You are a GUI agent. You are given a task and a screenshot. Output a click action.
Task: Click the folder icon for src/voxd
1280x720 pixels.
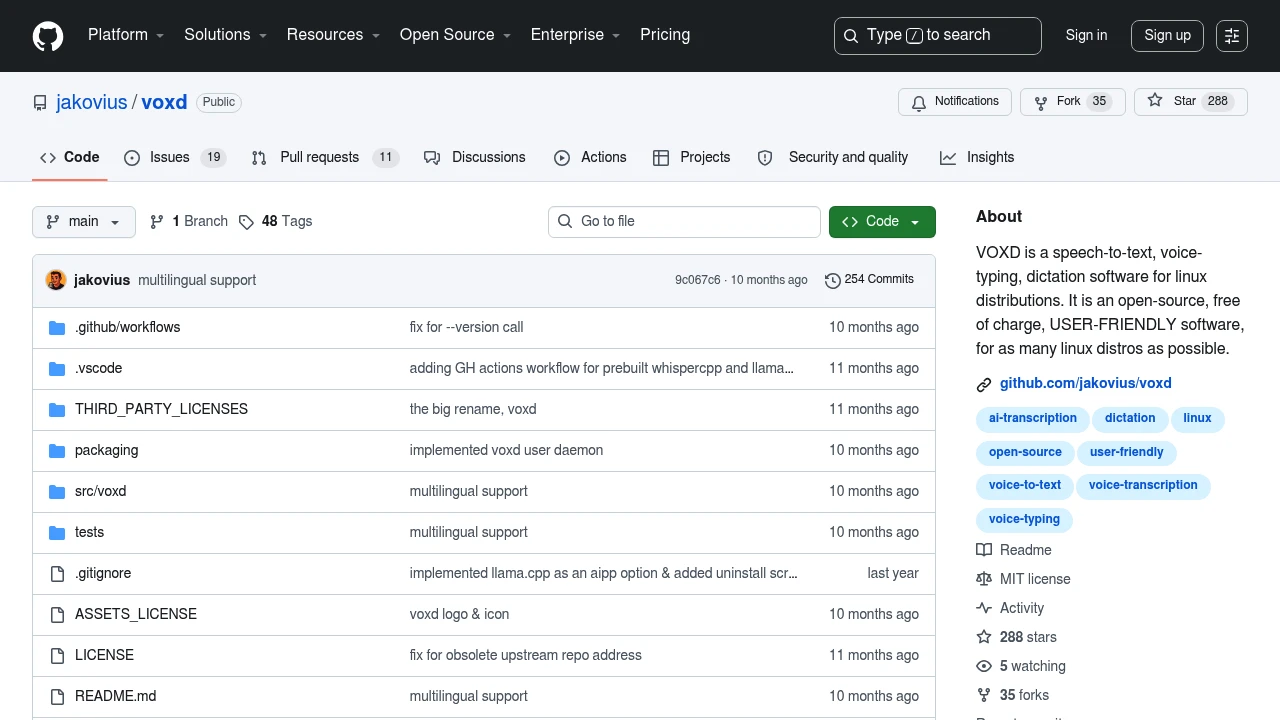[x=57, y=492]
